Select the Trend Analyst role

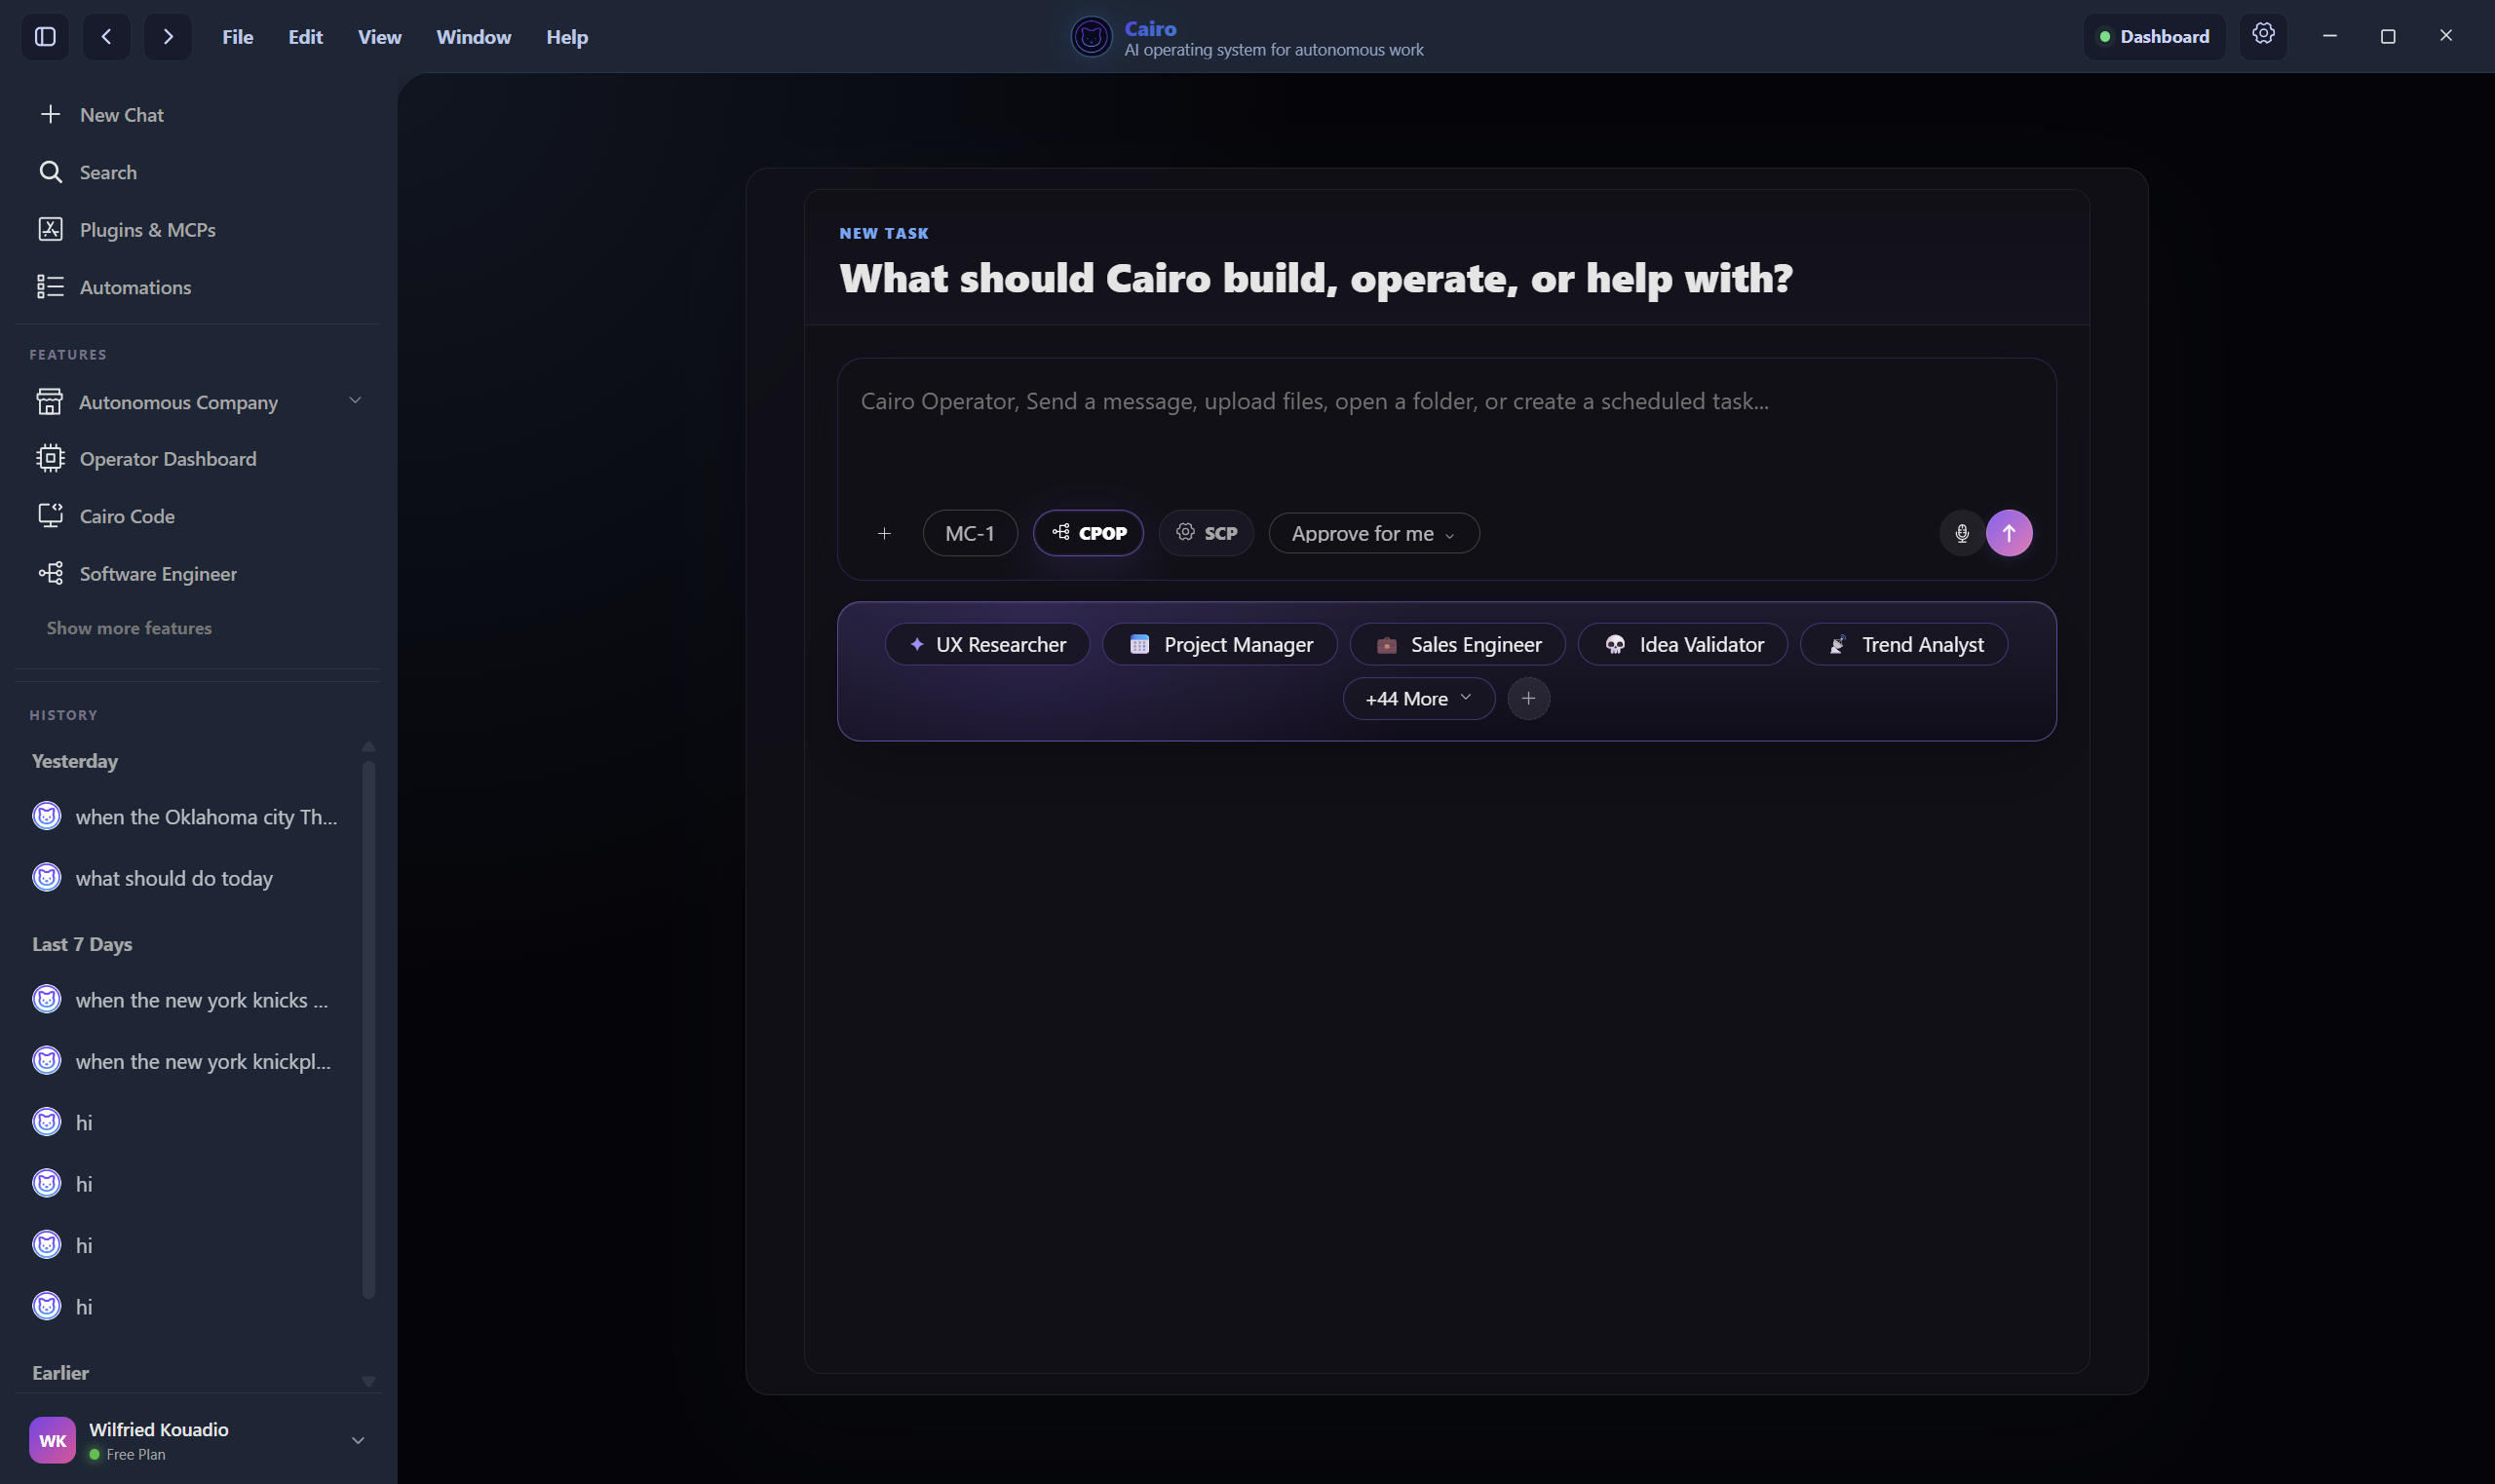1904,644
